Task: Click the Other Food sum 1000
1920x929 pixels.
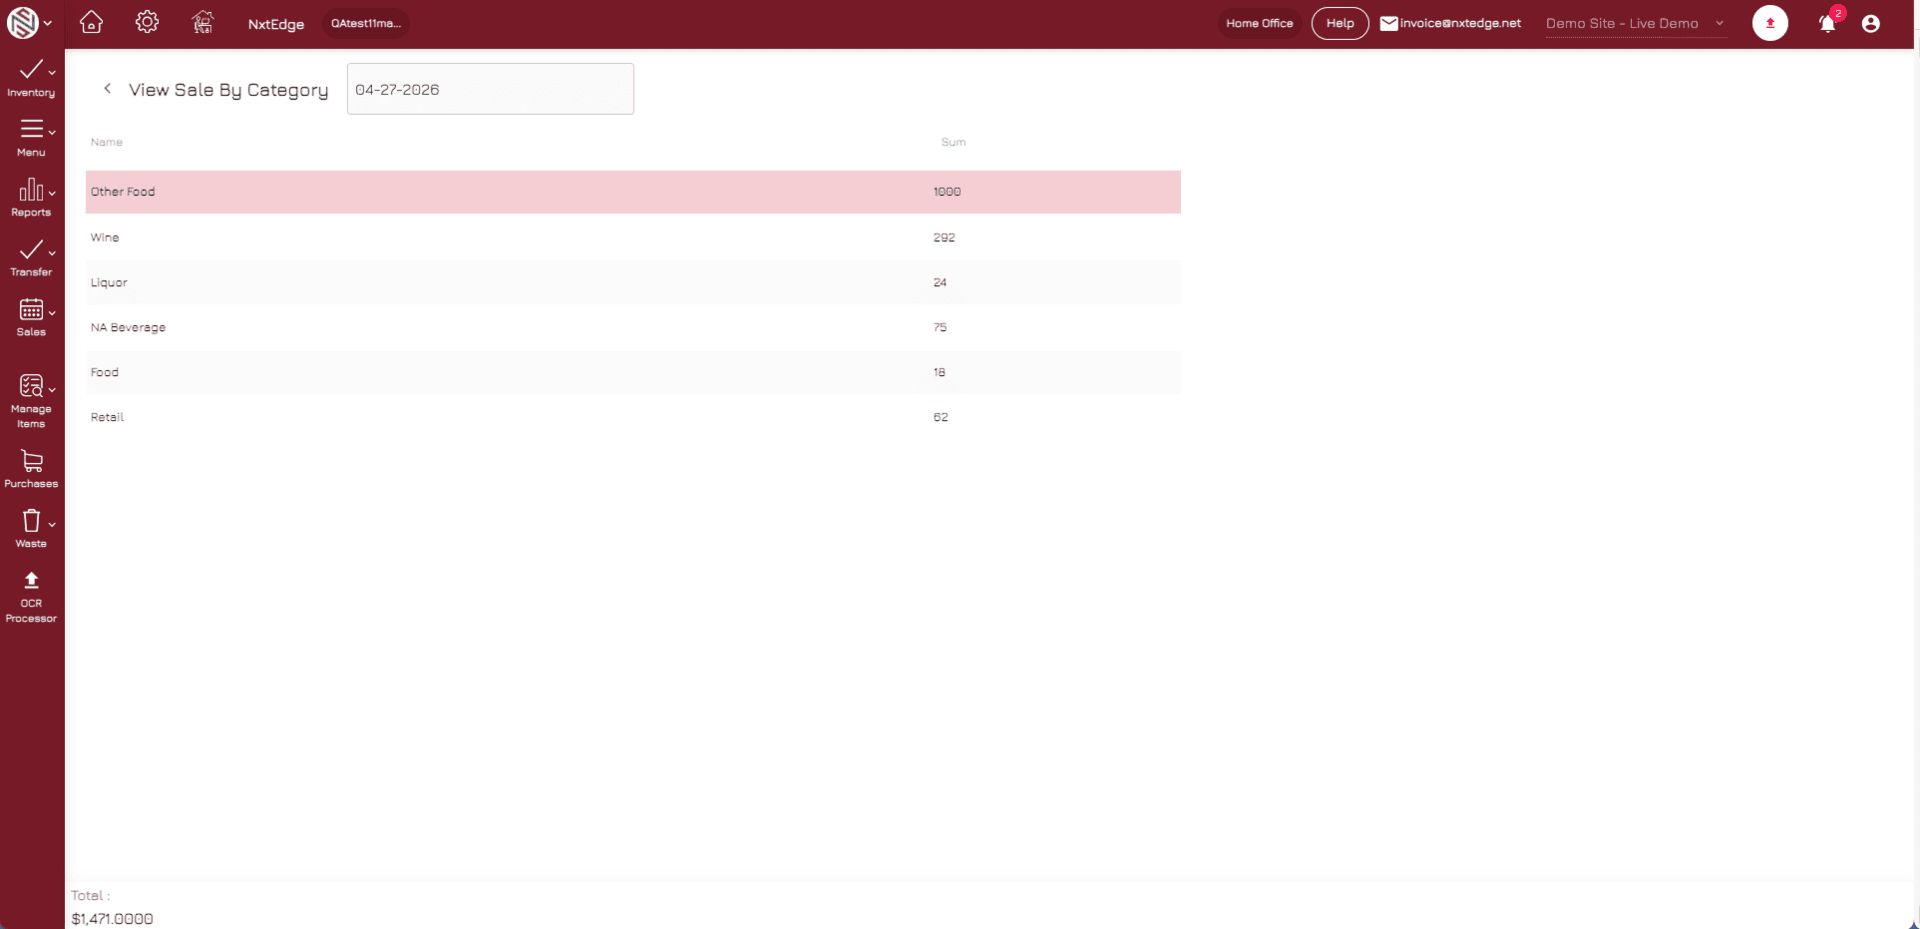Action: pos(947,192)
